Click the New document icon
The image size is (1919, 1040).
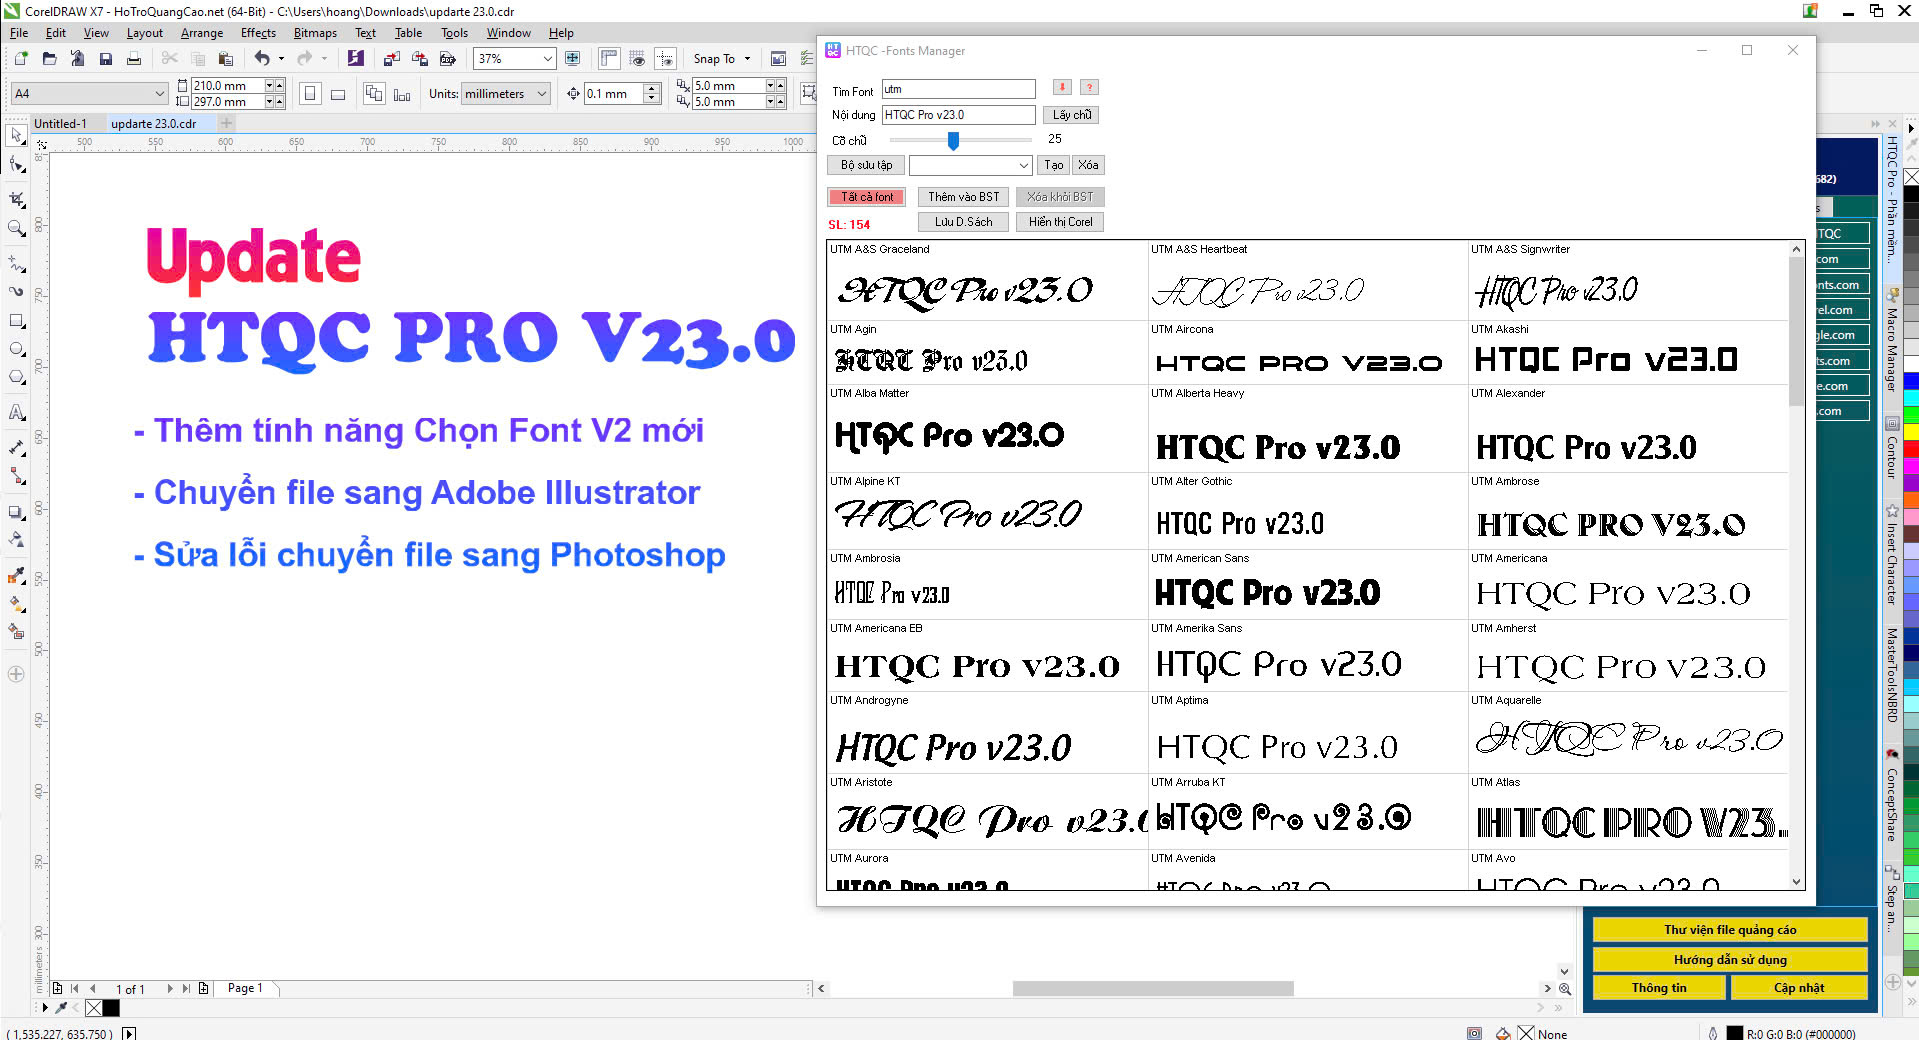tap(21, 59)
